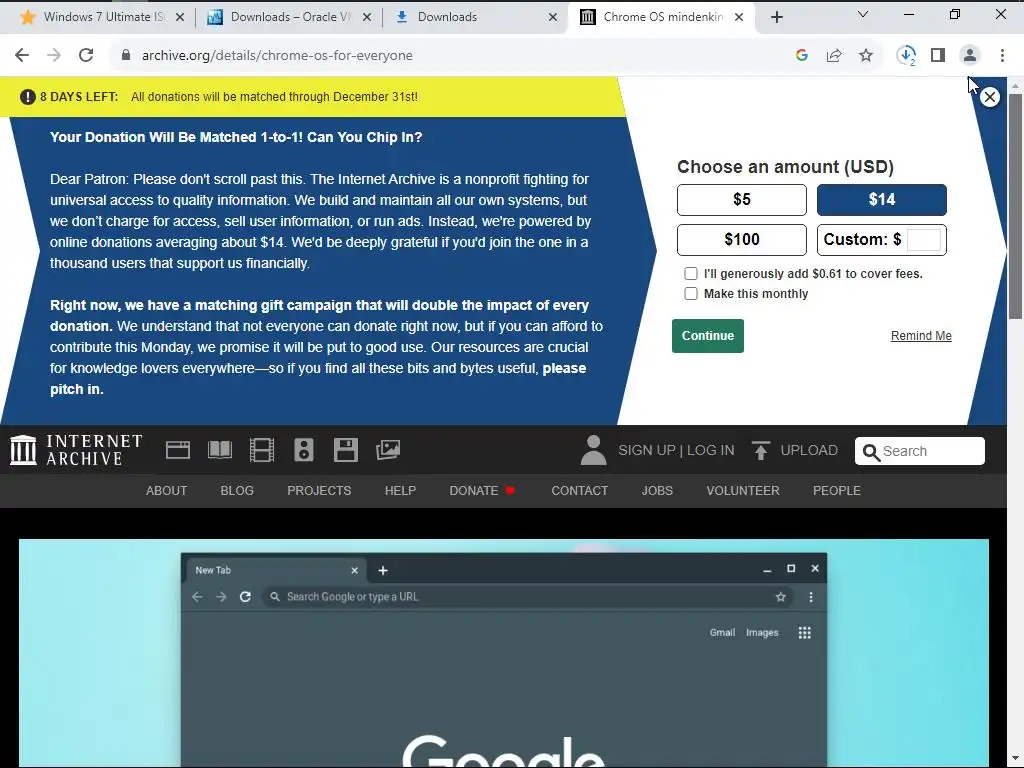
Task: Open the Audio speaker icon
Action: [304, 450]
